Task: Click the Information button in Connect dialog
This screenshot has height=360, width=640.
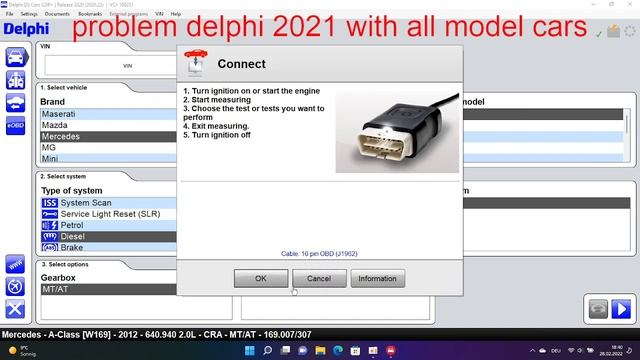Action: coord(378,278)
